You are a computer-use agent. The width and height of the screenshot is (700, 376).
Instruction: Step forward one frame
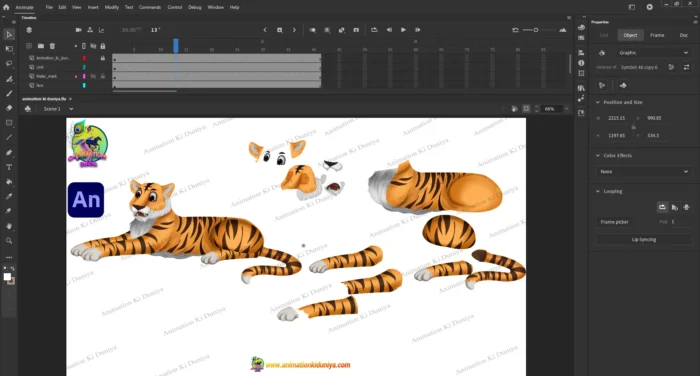[417, 30]
